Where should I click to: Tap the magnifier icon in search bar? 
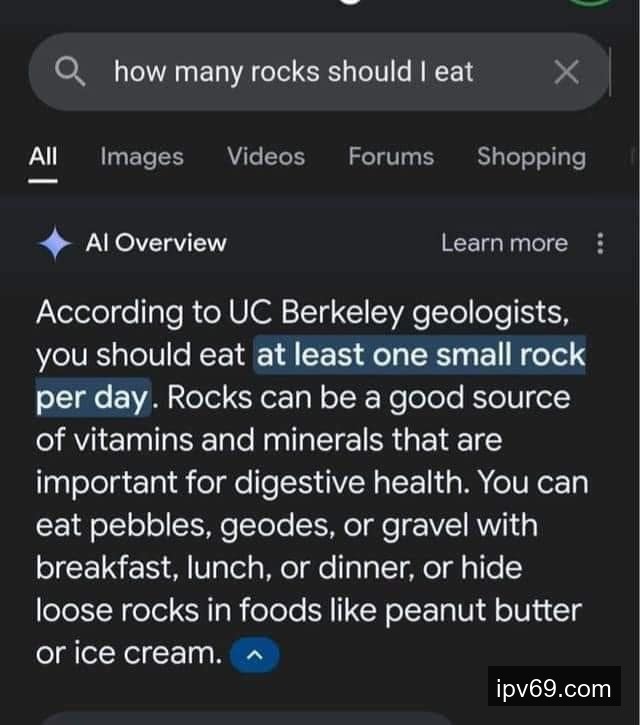(69, 72)
